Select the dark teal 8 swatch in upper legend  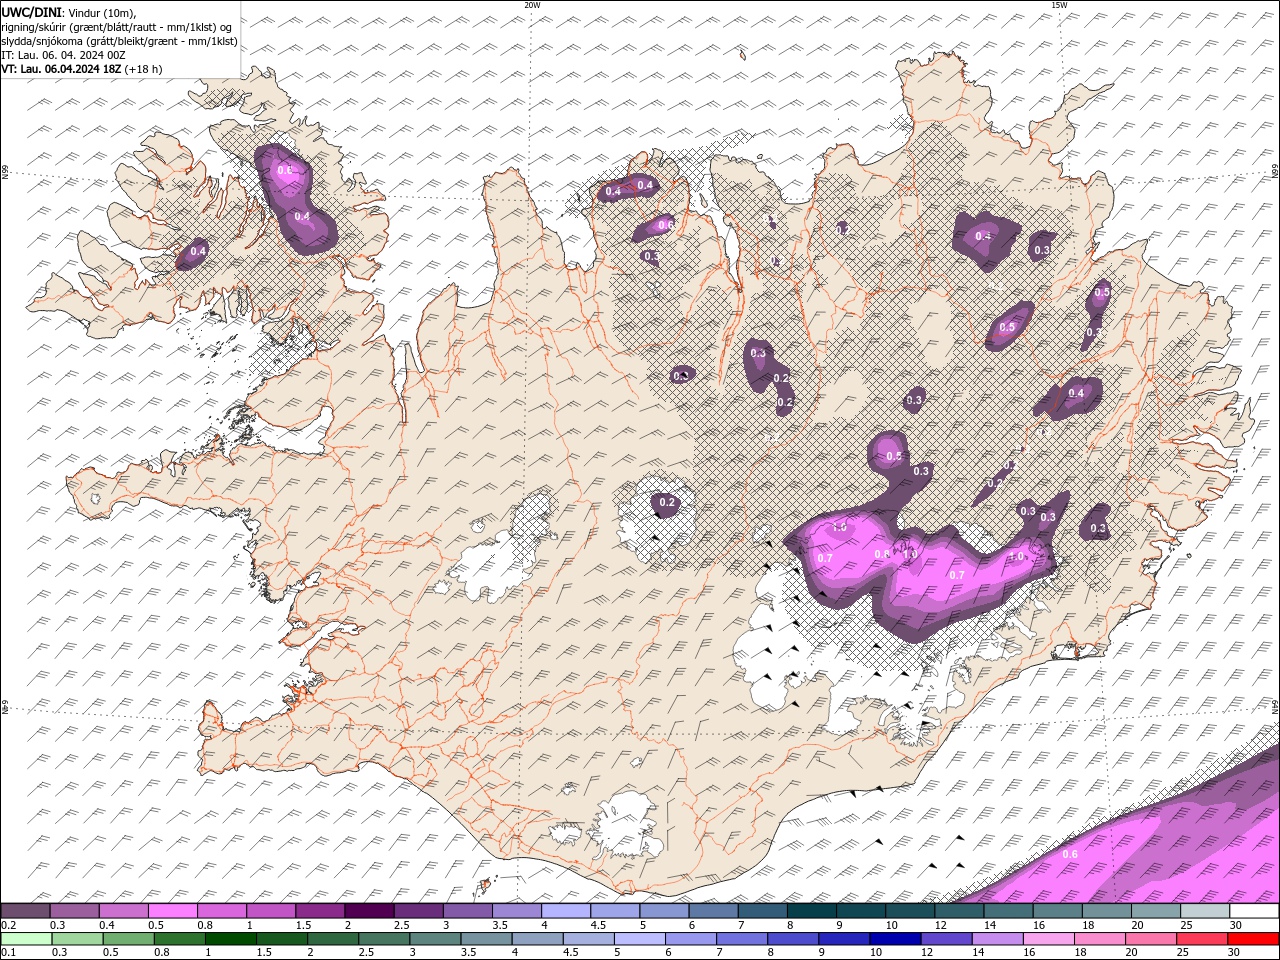810,911
